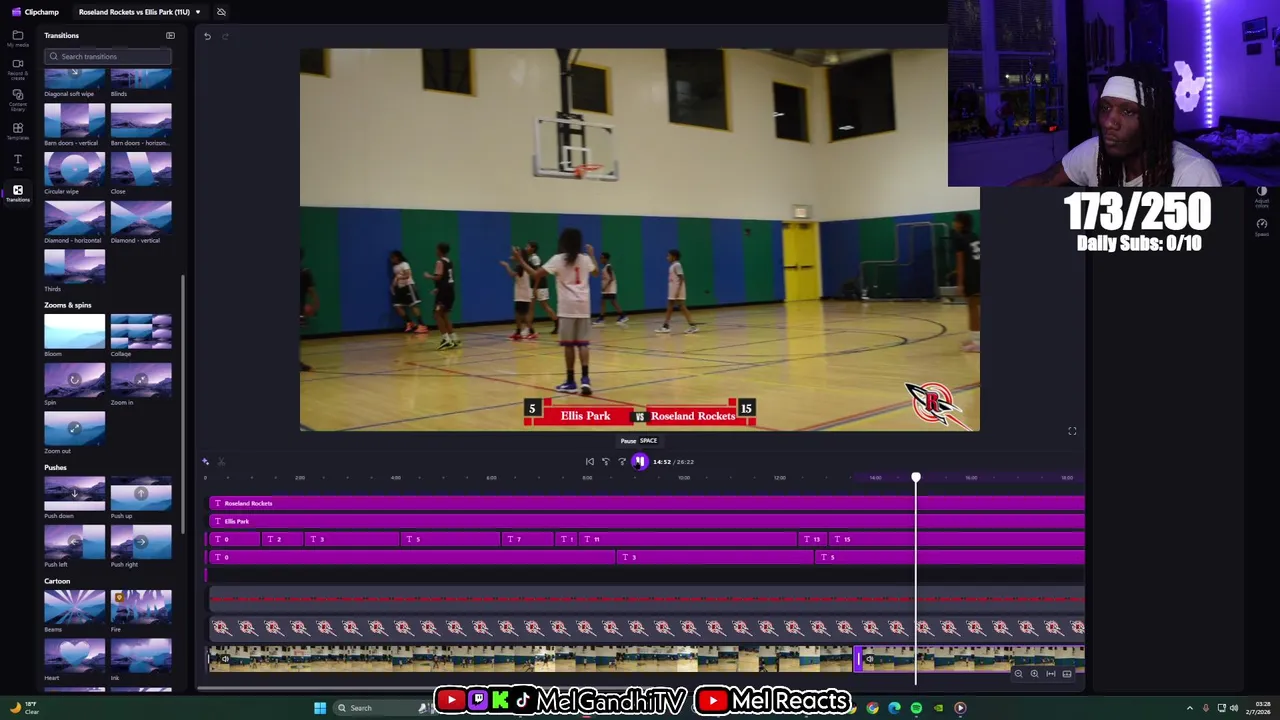The height and width of the screenshot is (720, 1280).
Task: Select the Zoom in transition
Action: click(141, 380)
